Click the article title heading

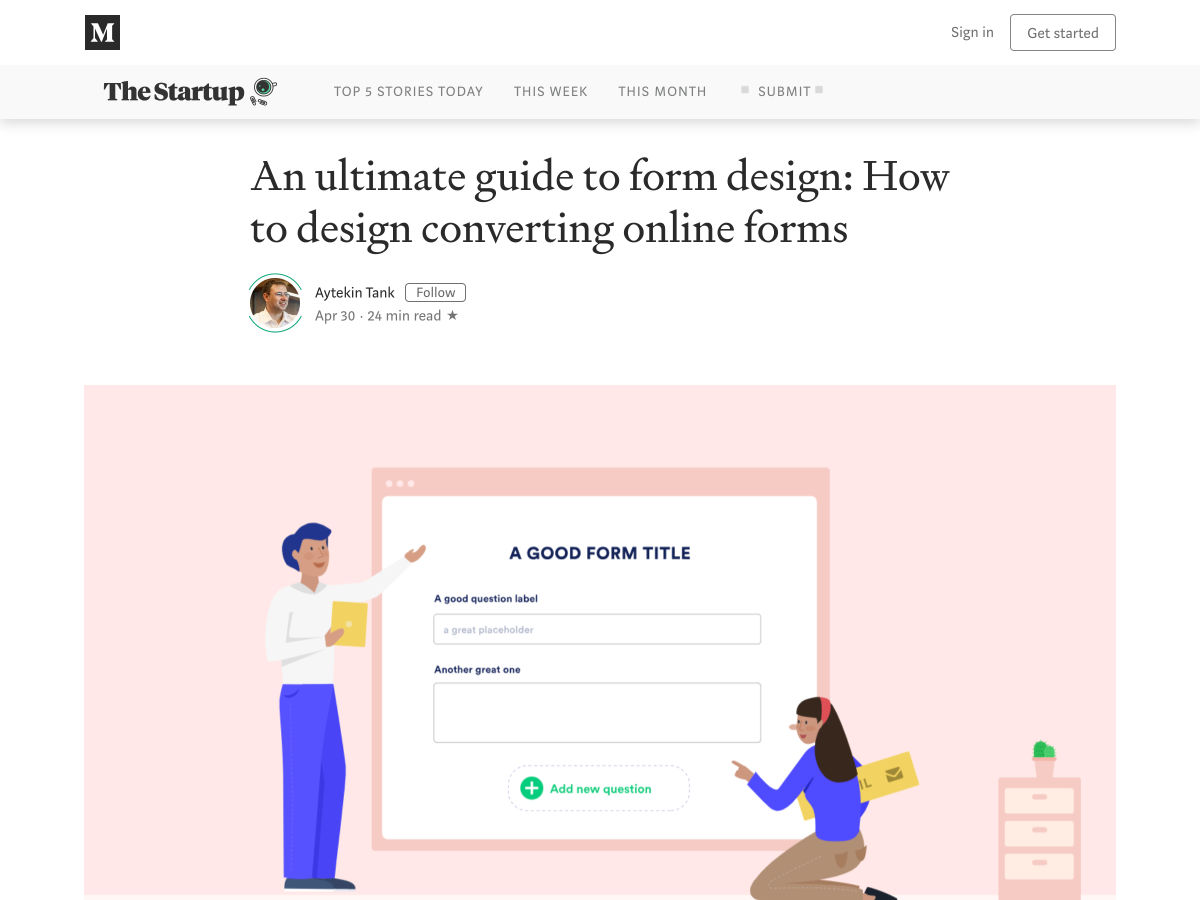pyautogui.click(x=600, y=203)
